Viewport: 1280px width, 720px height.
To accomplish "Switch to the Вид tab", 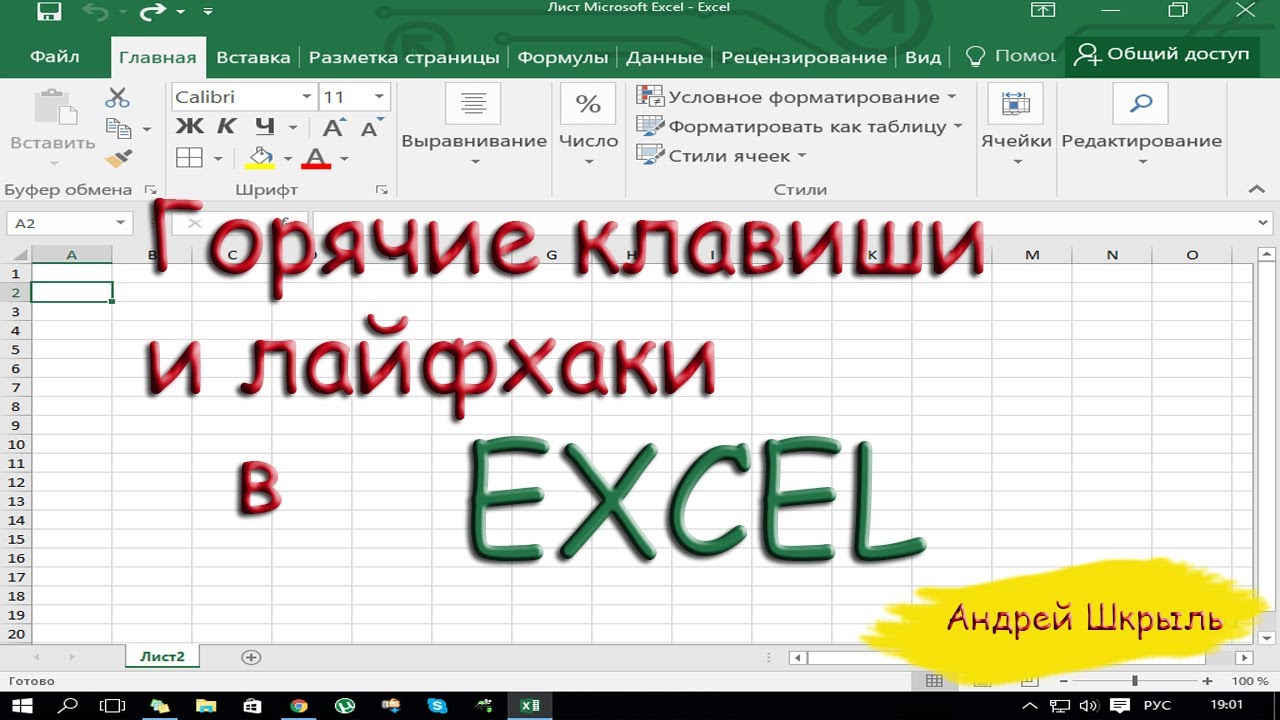I will (923, 57).
